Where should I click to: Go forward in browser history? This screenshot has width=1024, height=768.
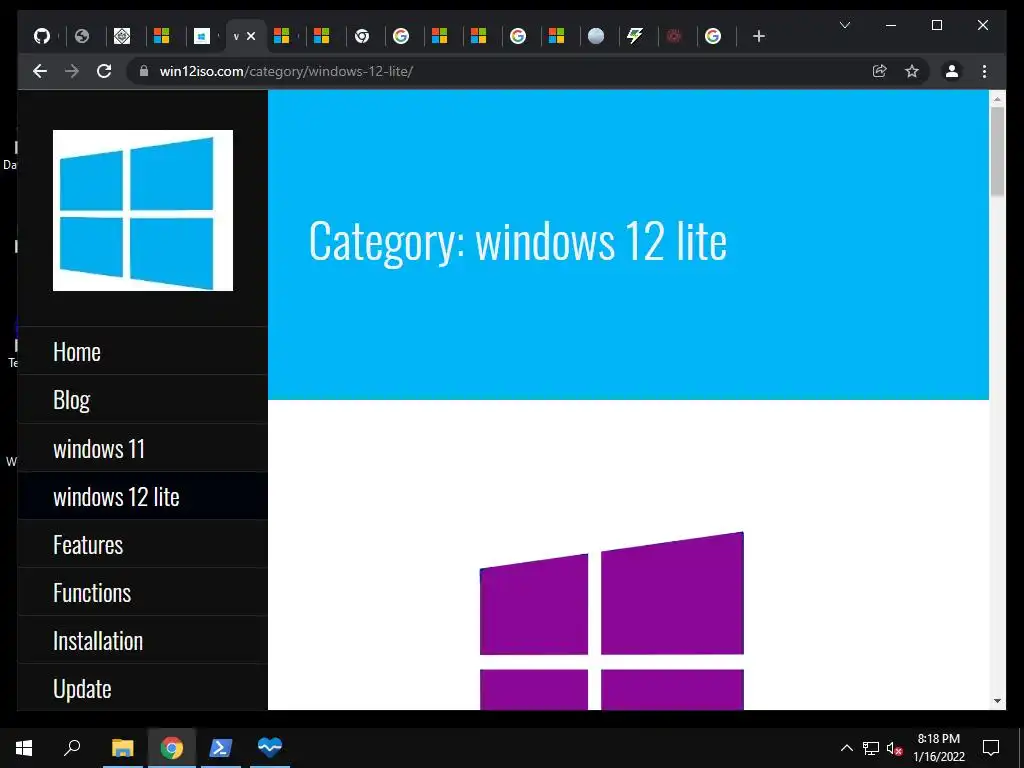[x=72, y=71]
